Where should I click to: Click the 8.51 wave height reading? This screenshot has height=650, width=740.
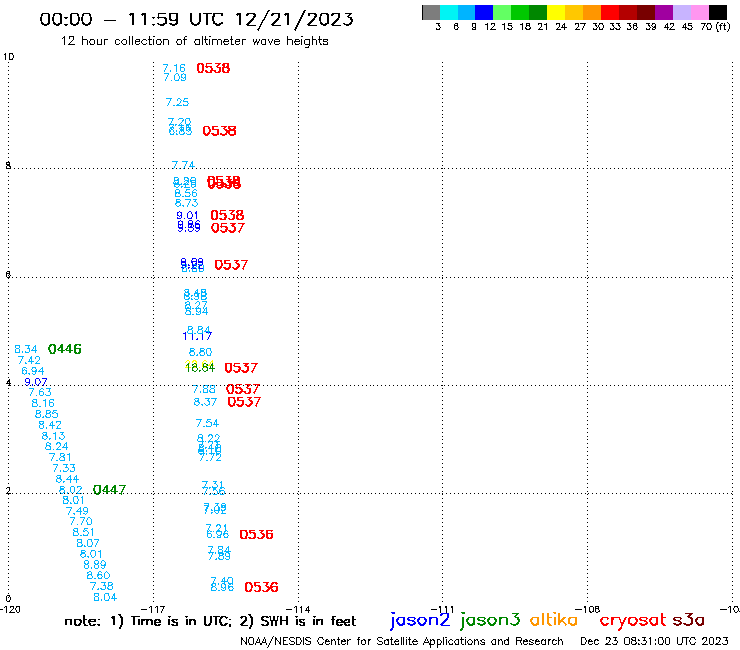(x=84, y=532)
